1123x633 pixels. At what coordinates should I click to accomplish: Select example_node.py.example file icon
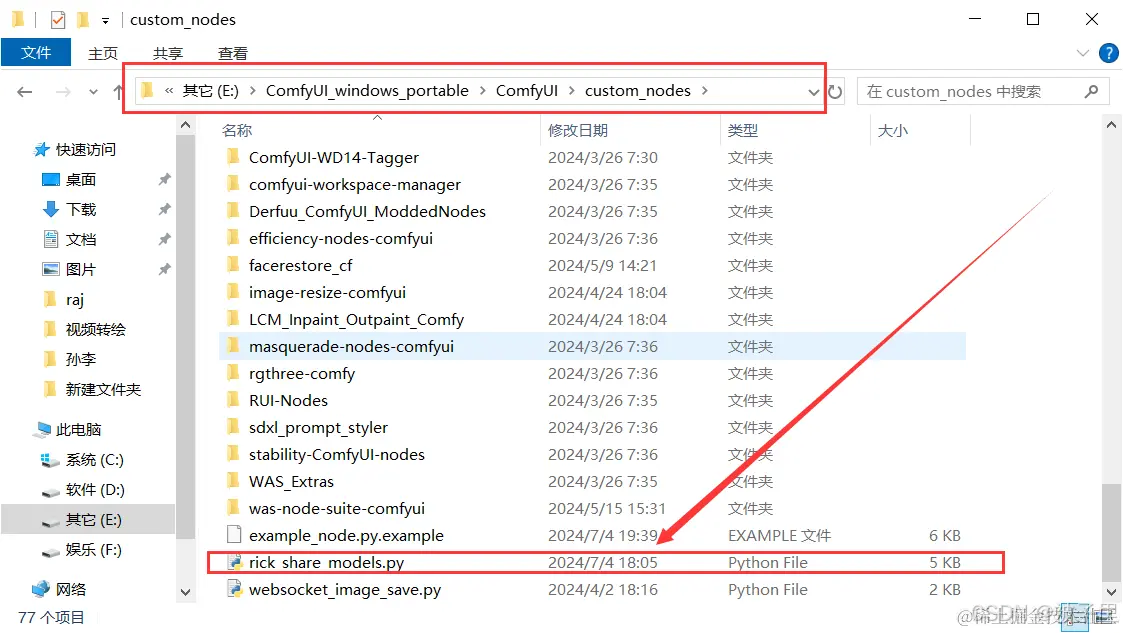233,535
